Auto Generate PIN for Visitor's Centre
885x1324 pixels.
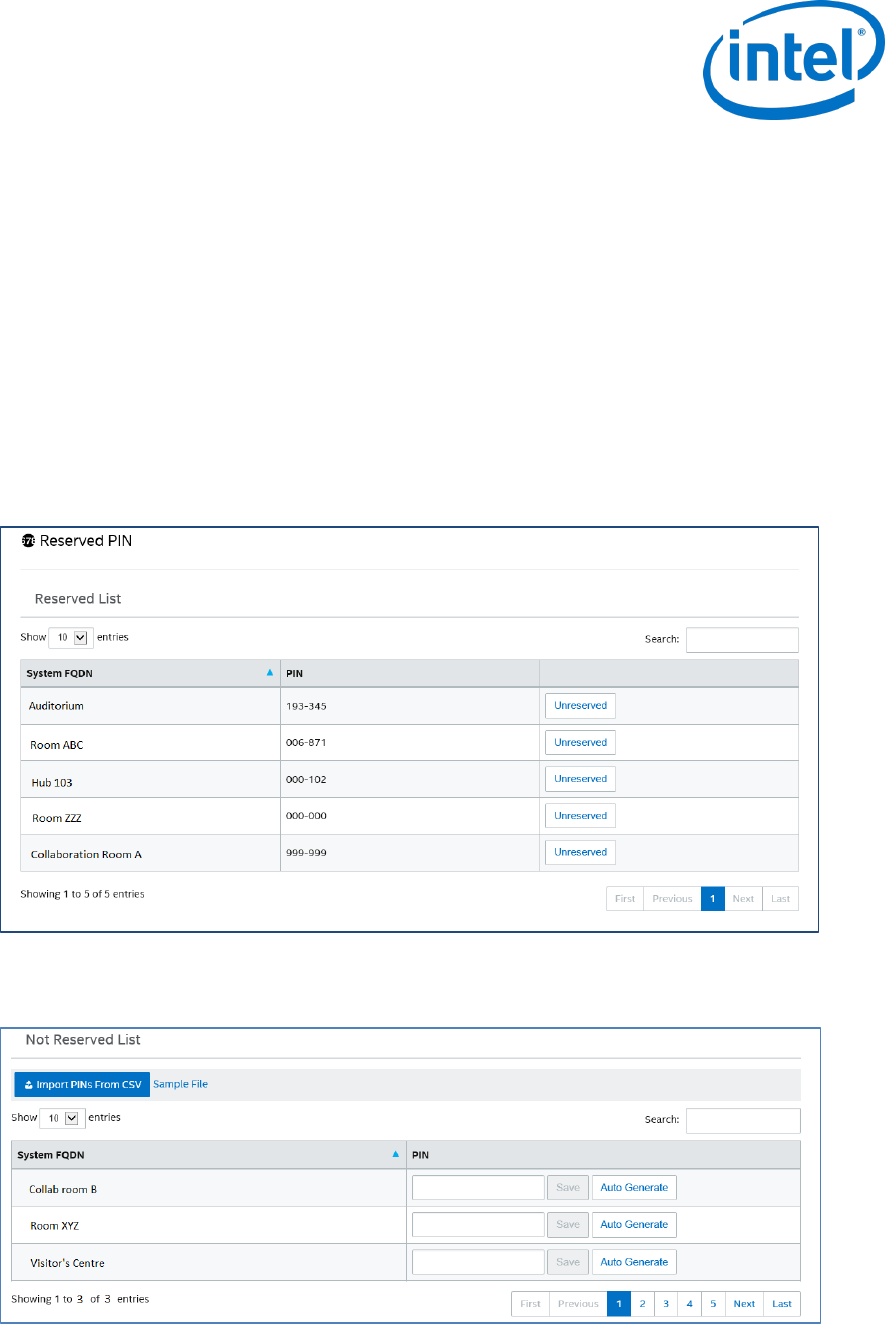(634, 1262)
